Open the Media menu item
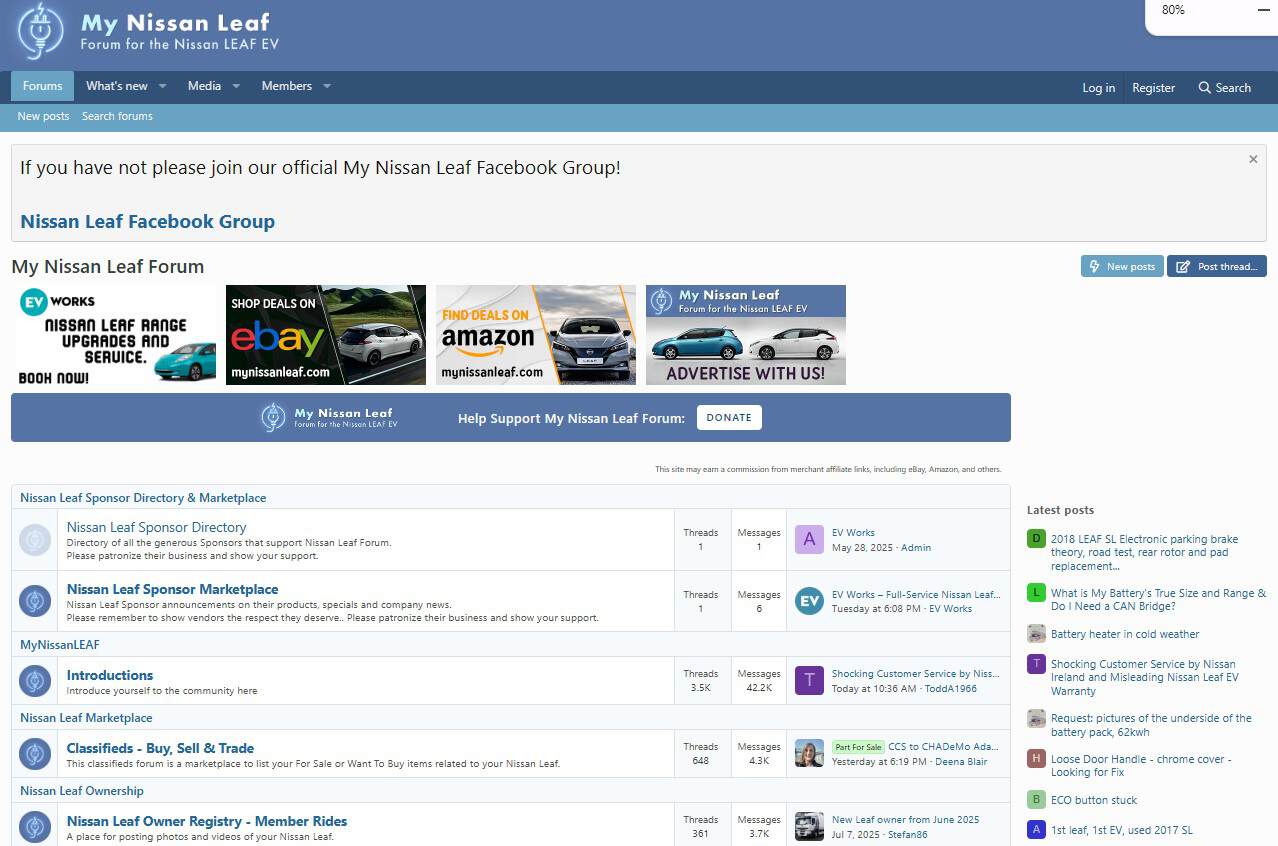The height and width of the screenshot is (846, 1278). pyautogui.click(x=204, y=86)
